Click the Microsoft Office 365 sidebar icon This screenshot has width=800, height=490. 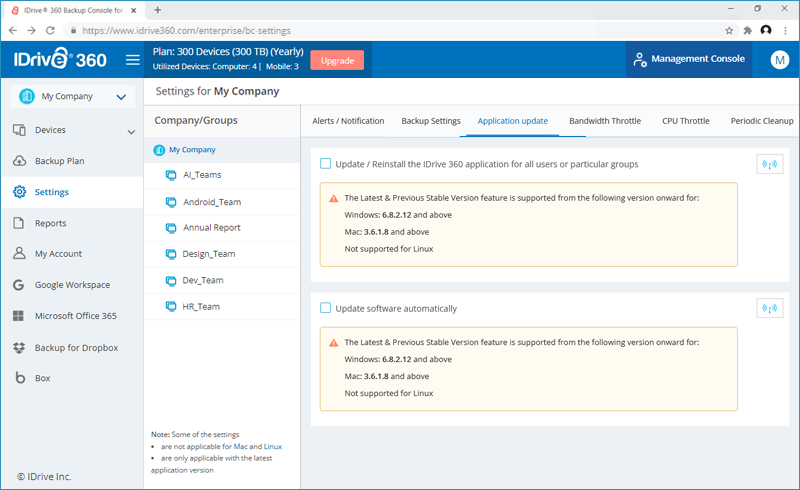(19, 316)
